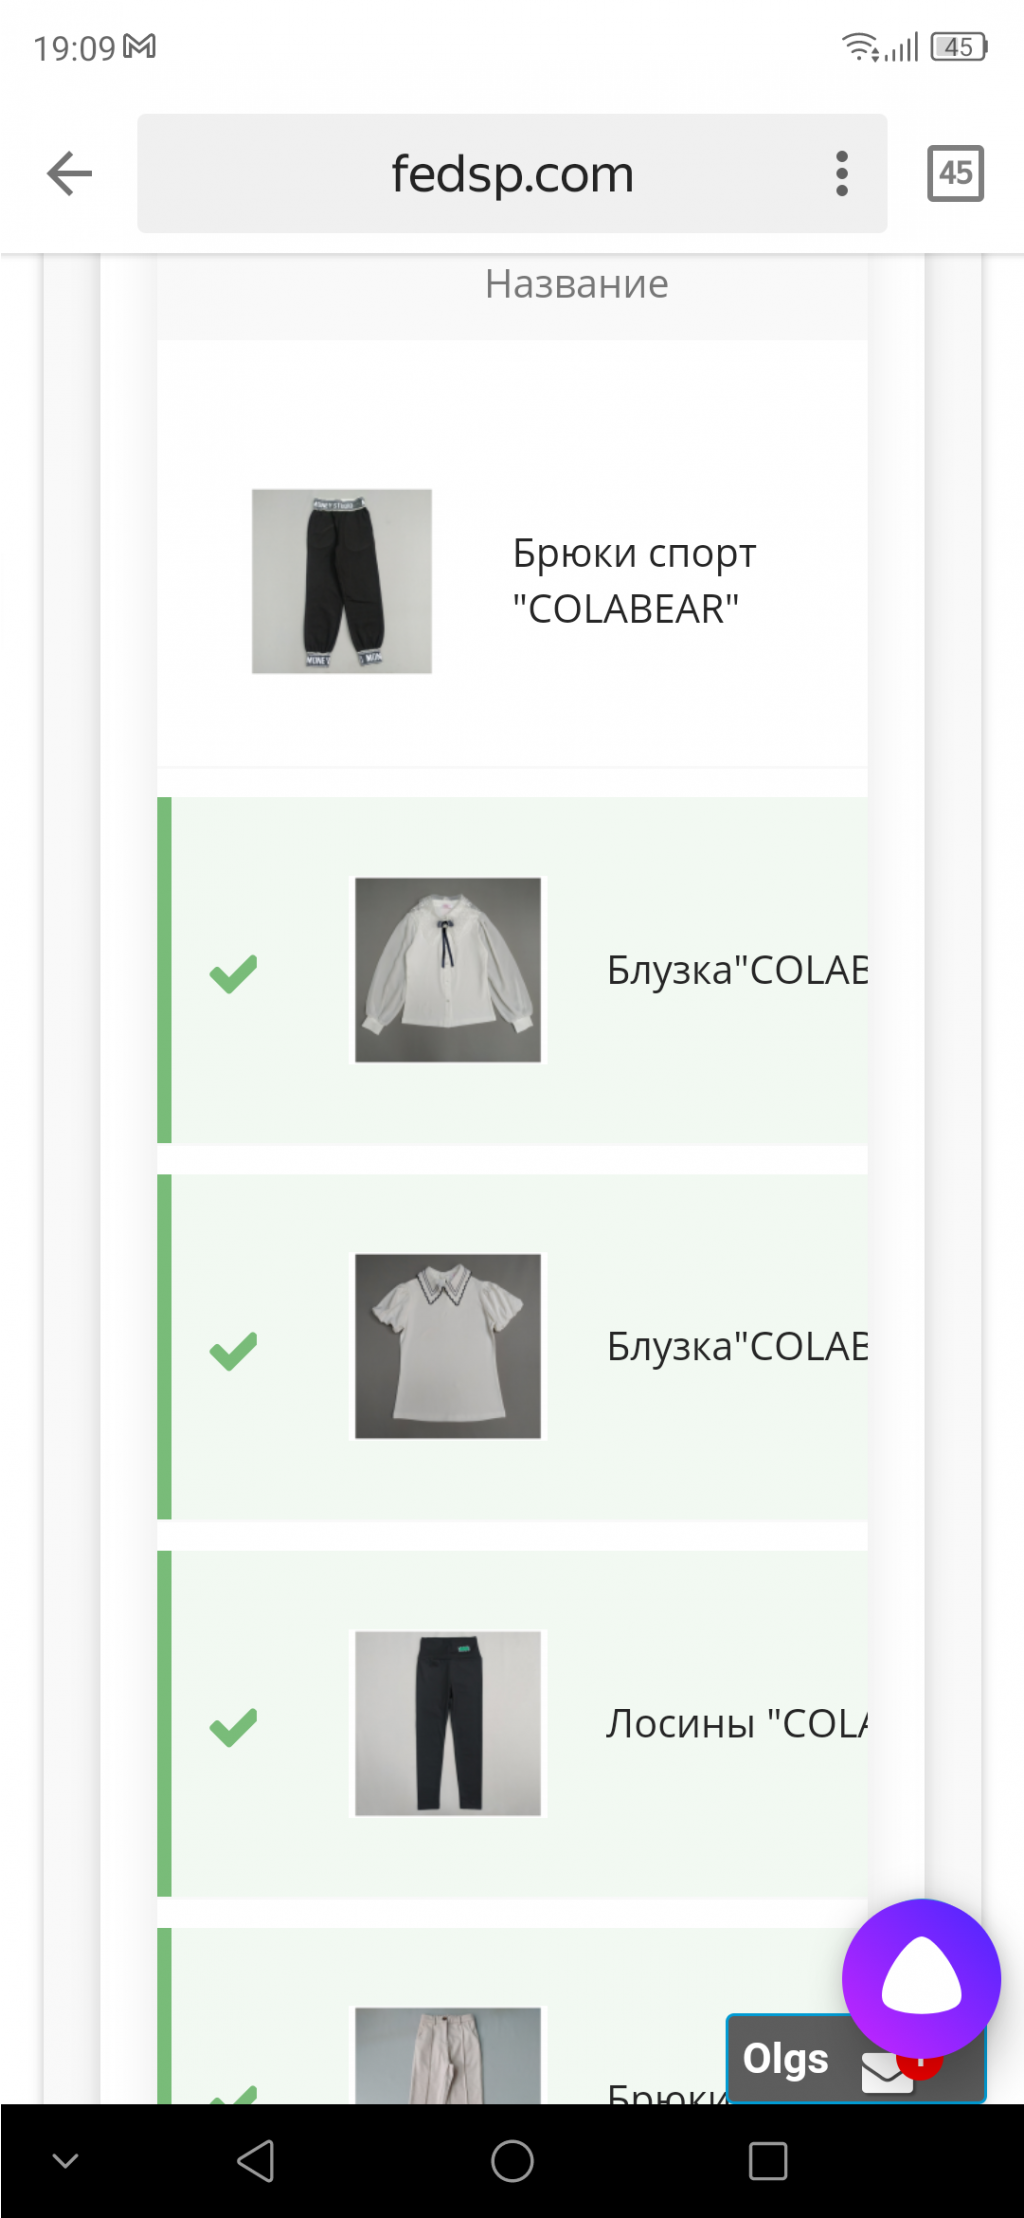Click the Название column header
Image resolution: width=1024 pixels, height=2218 pixels.
coord(577,284)
